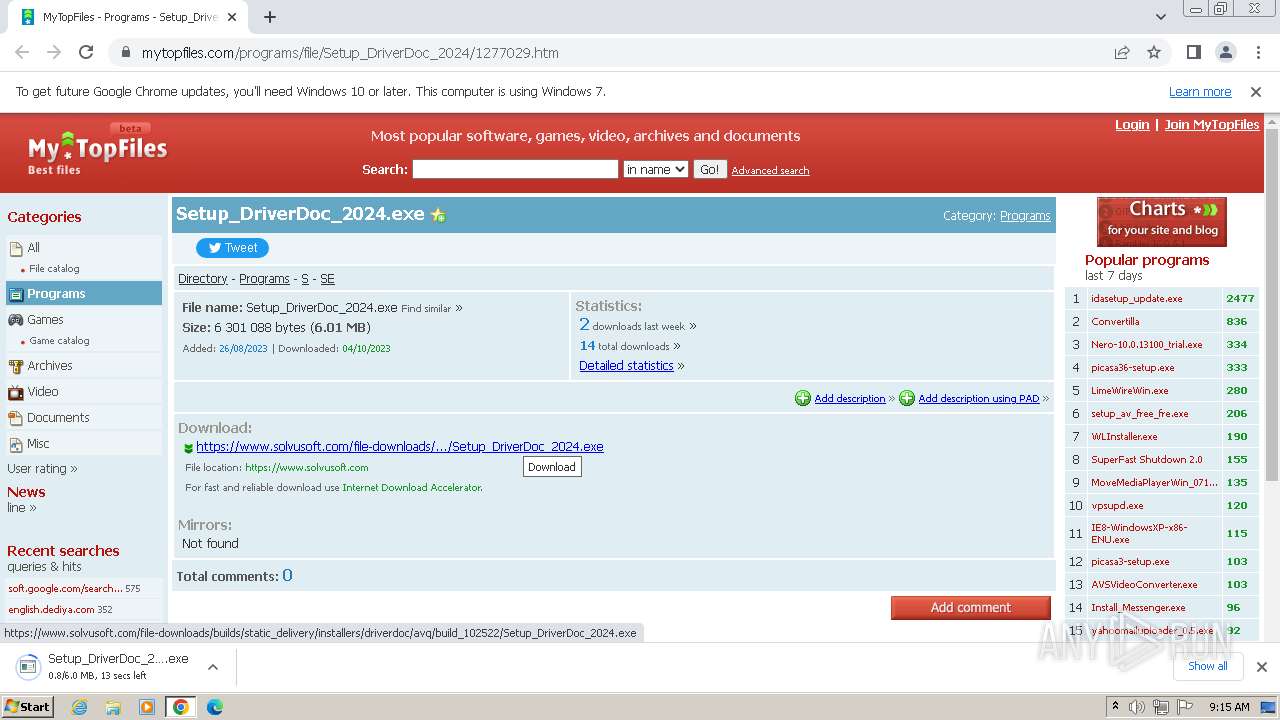Viewport: 1280px width, 720px height.
Task: Open soft.google.com recent search
Action: pos(65,589)
